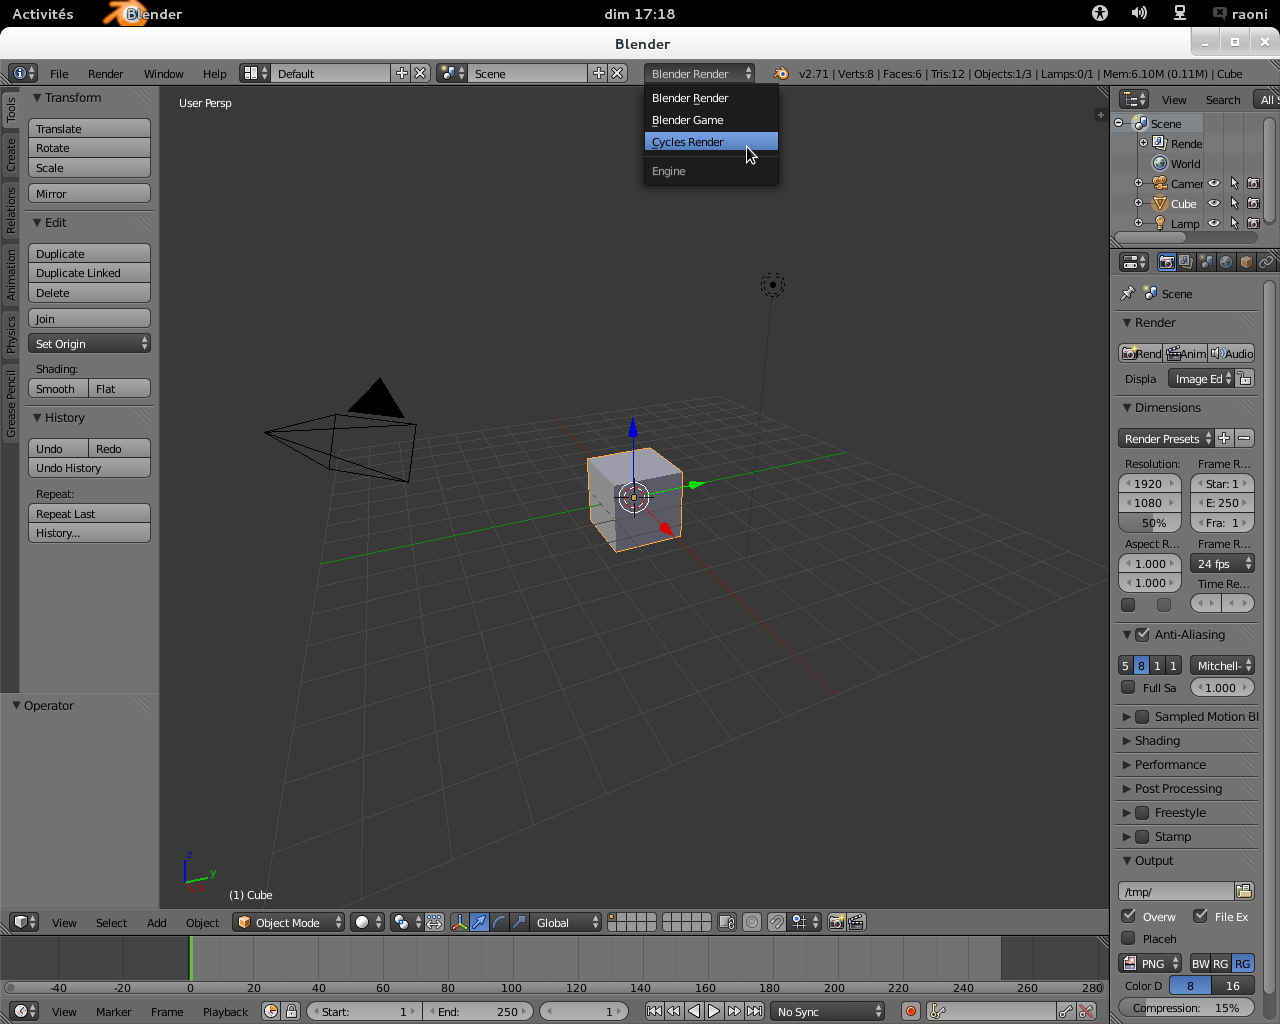
Task: Toggle Cube selectability cursor icon in outliner
Action: coord(1234,204)
